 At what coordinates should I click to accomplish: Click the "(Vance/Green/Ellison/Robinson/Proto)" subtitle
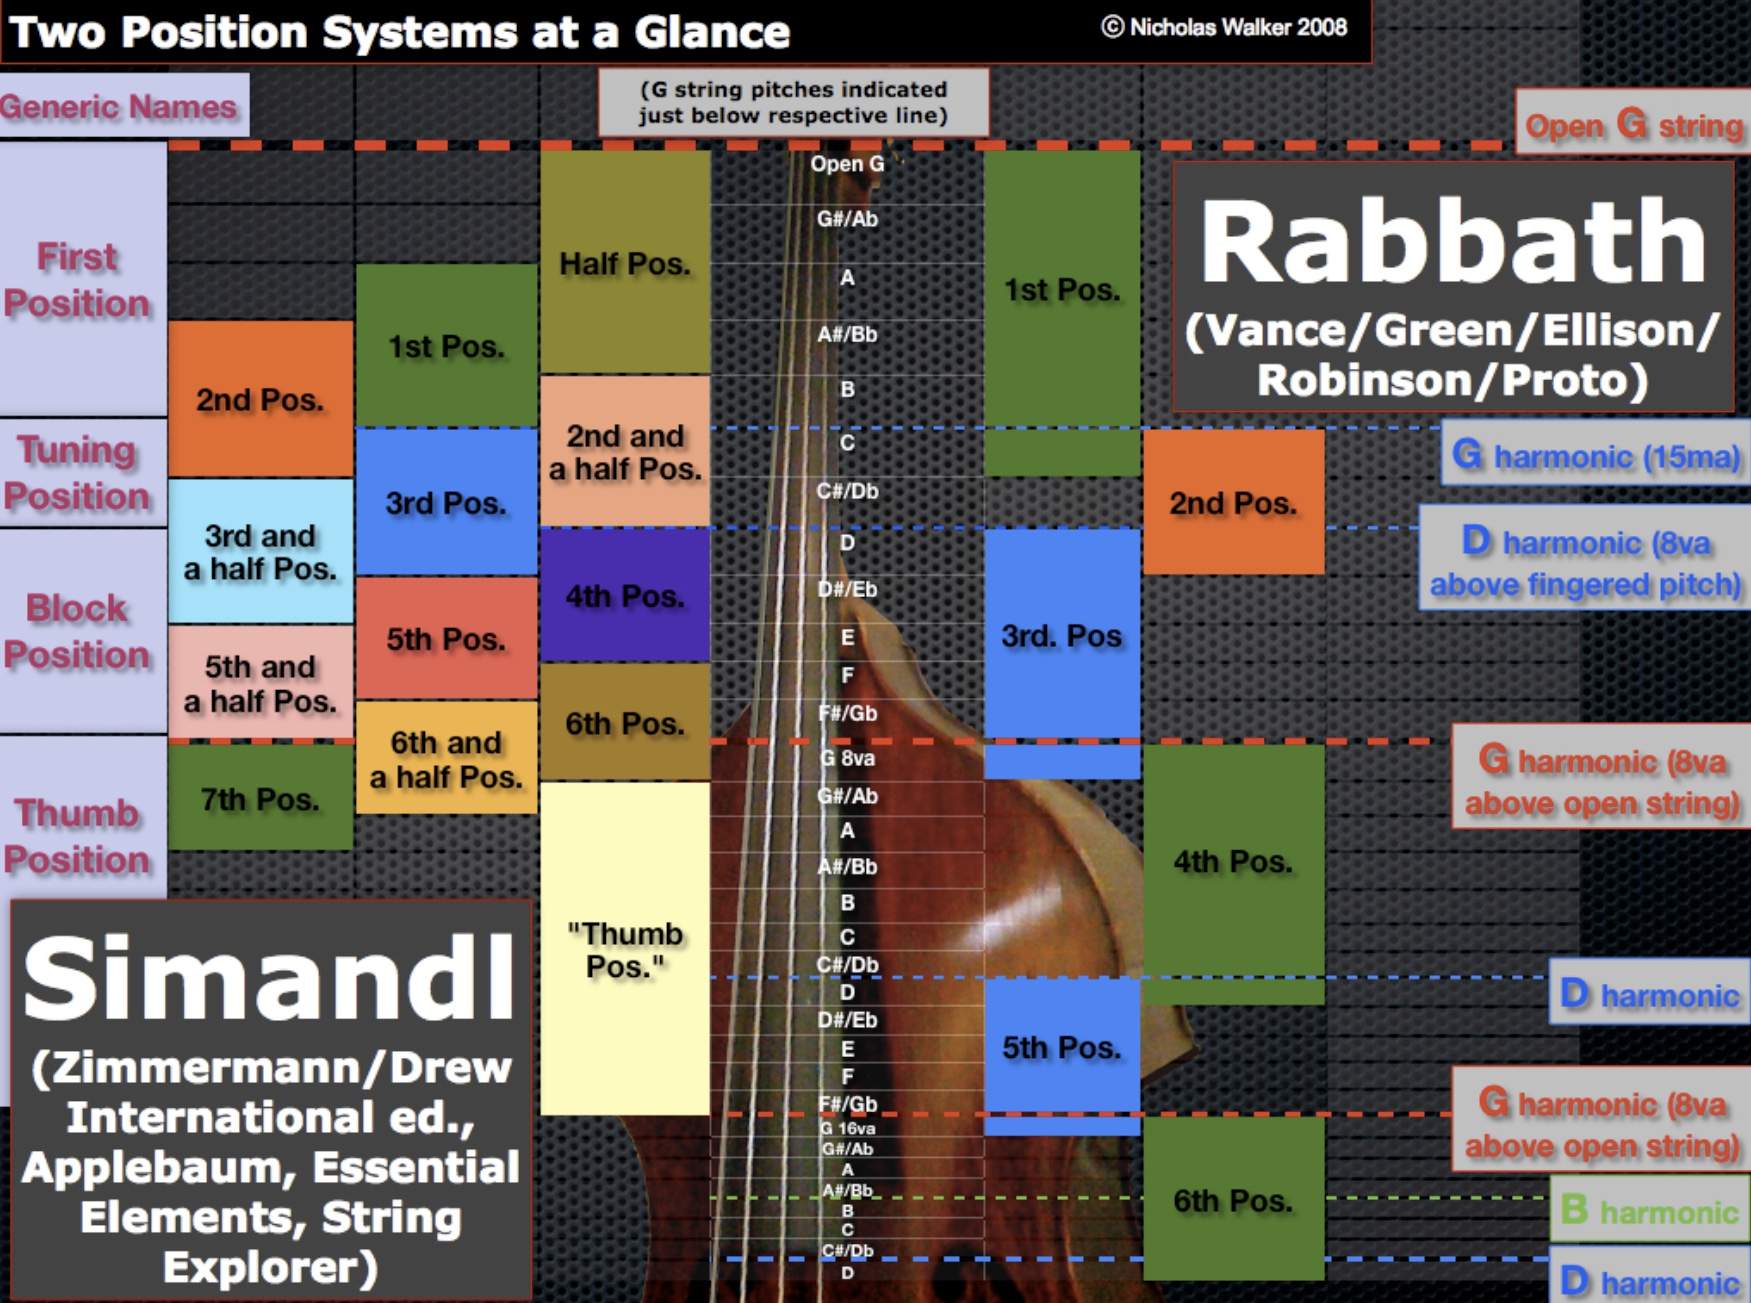1452,354
